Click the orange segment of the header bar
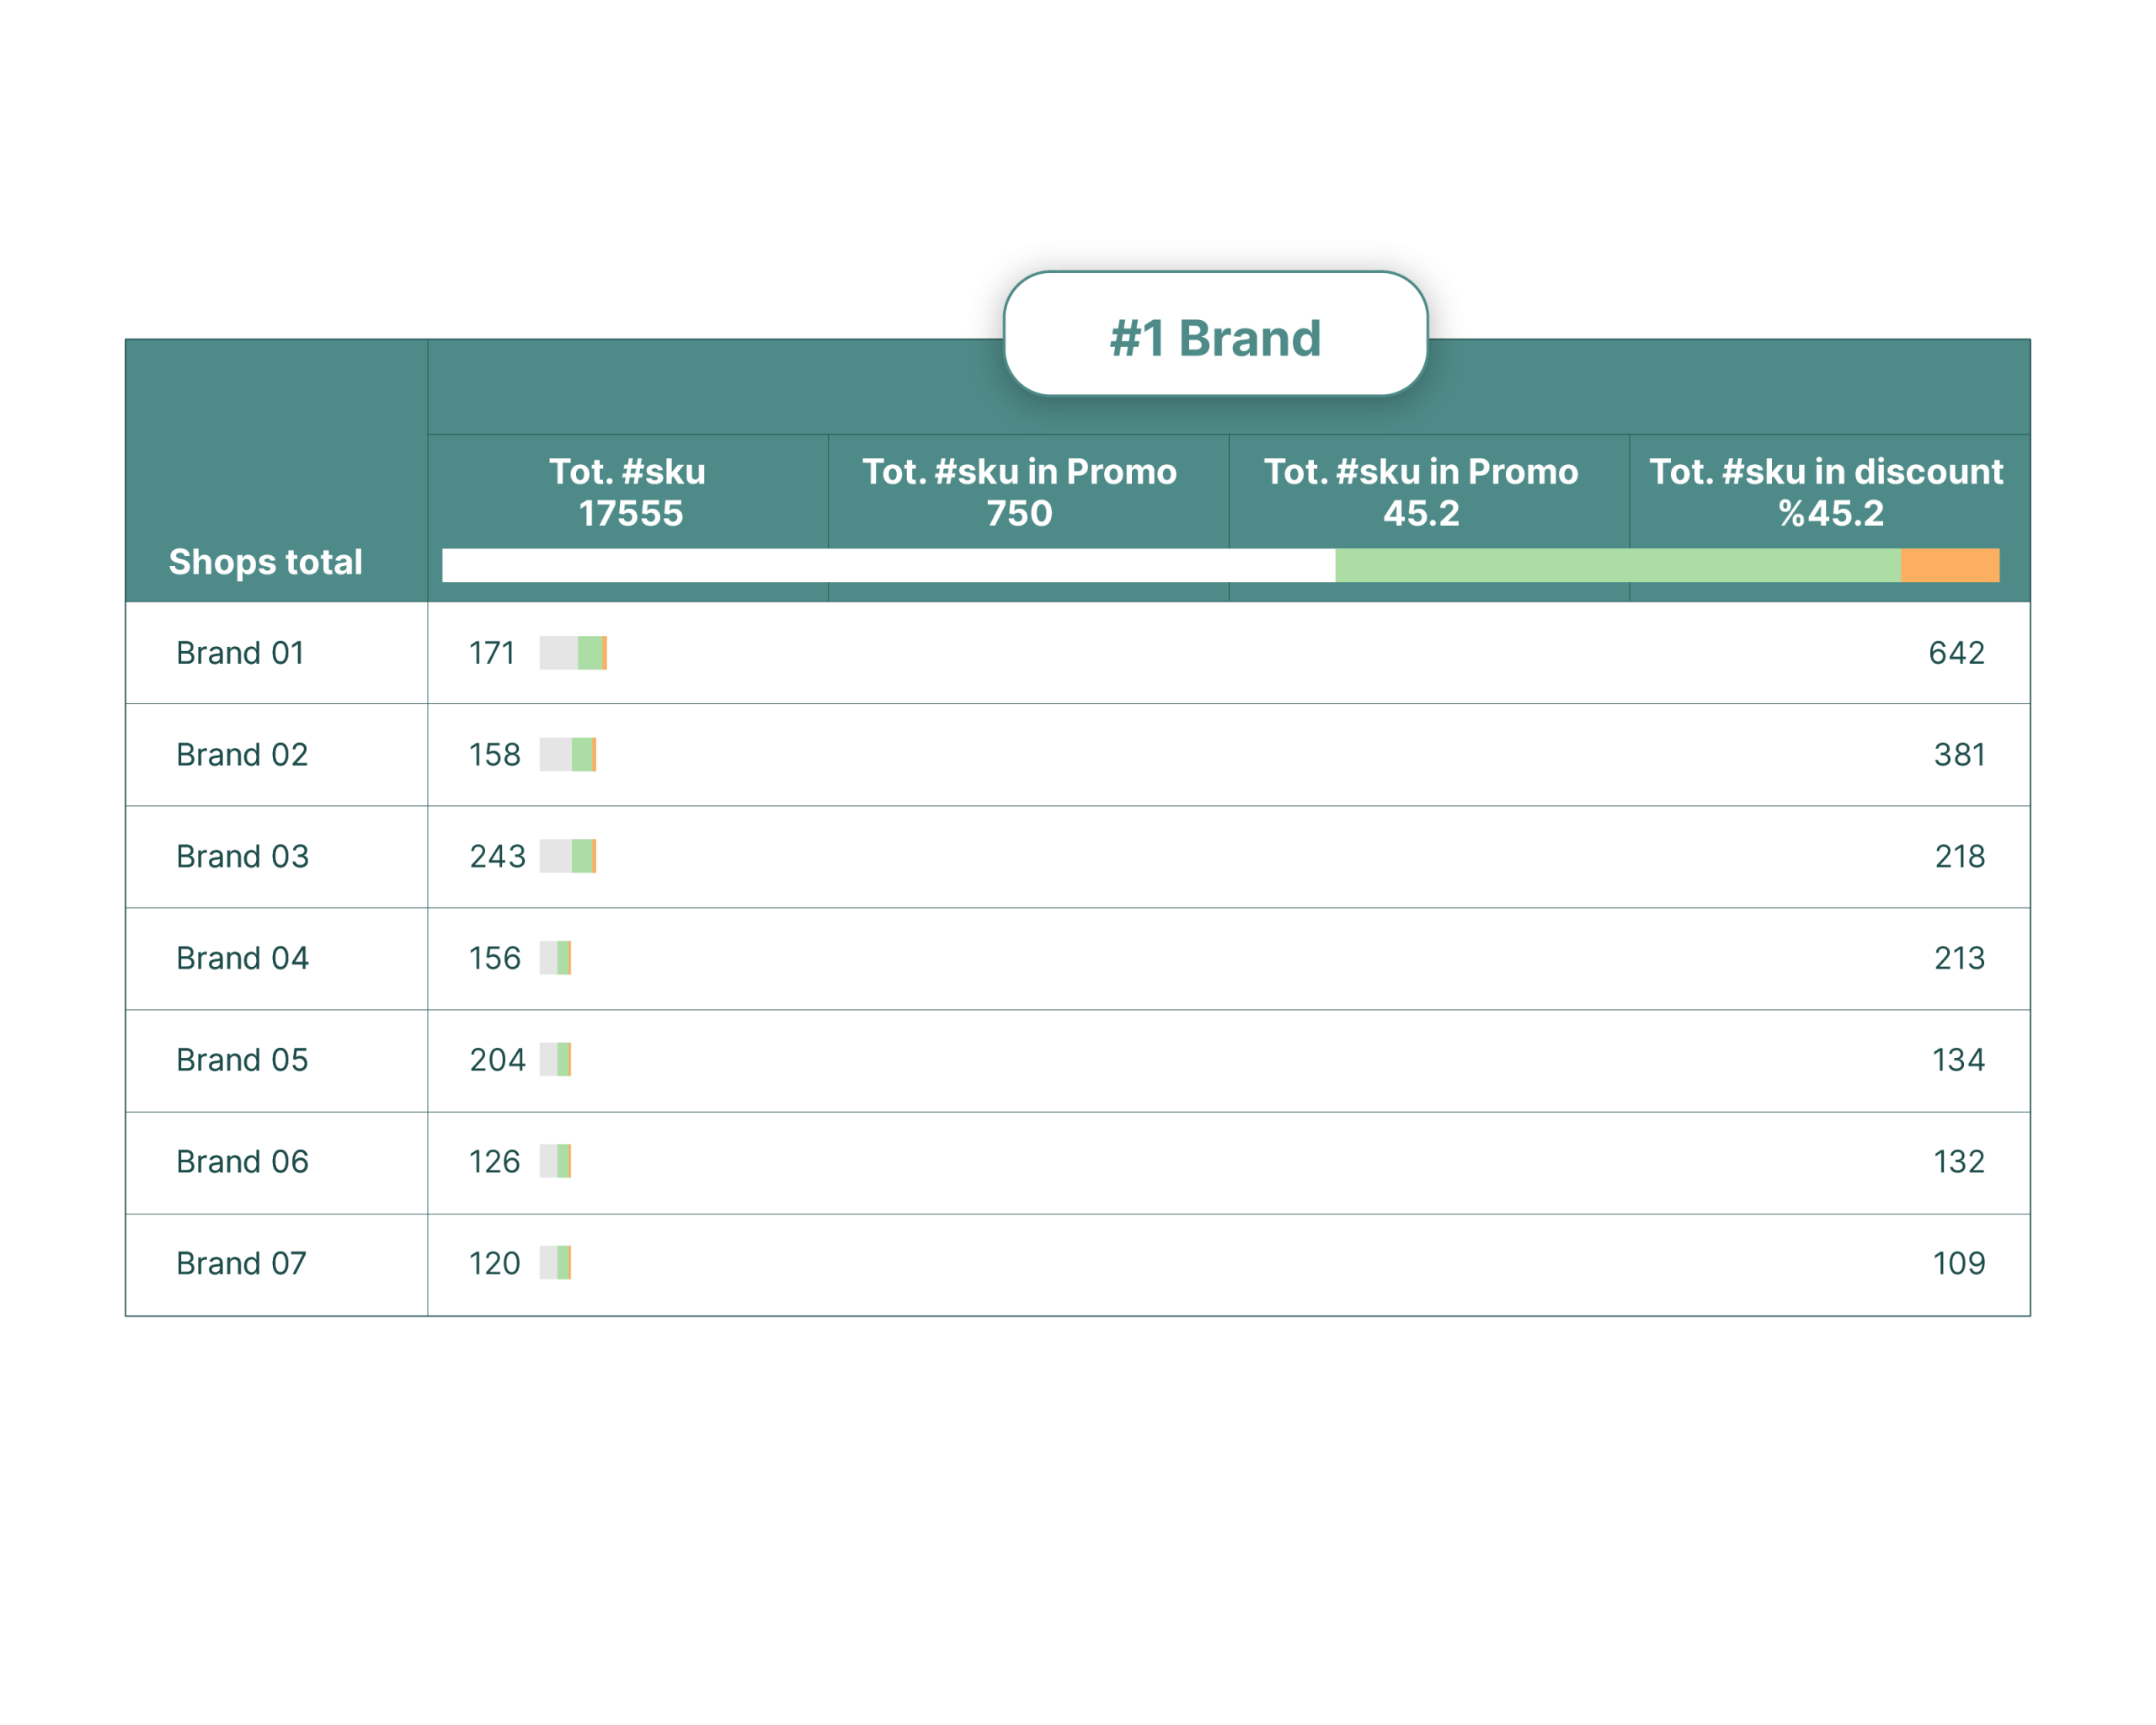 1949,565
